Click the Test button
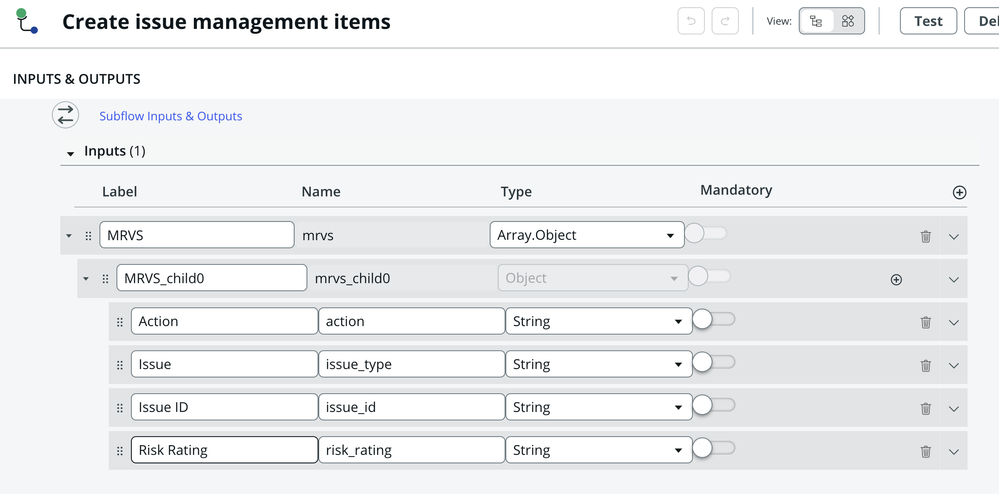Screen dimensions: 999x494 pyautogui.click(x=928, y=21)
